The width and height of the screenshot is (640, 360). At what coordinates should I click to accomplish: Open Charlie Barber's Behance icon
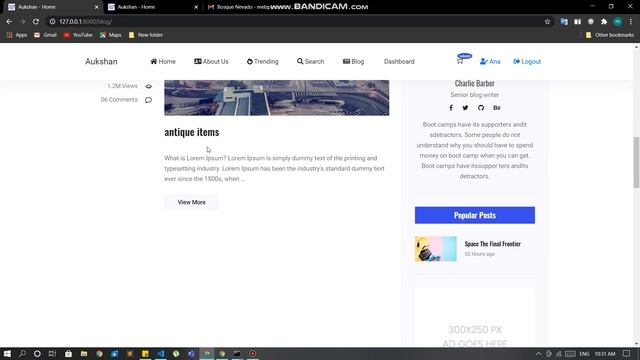coord(497,108)
